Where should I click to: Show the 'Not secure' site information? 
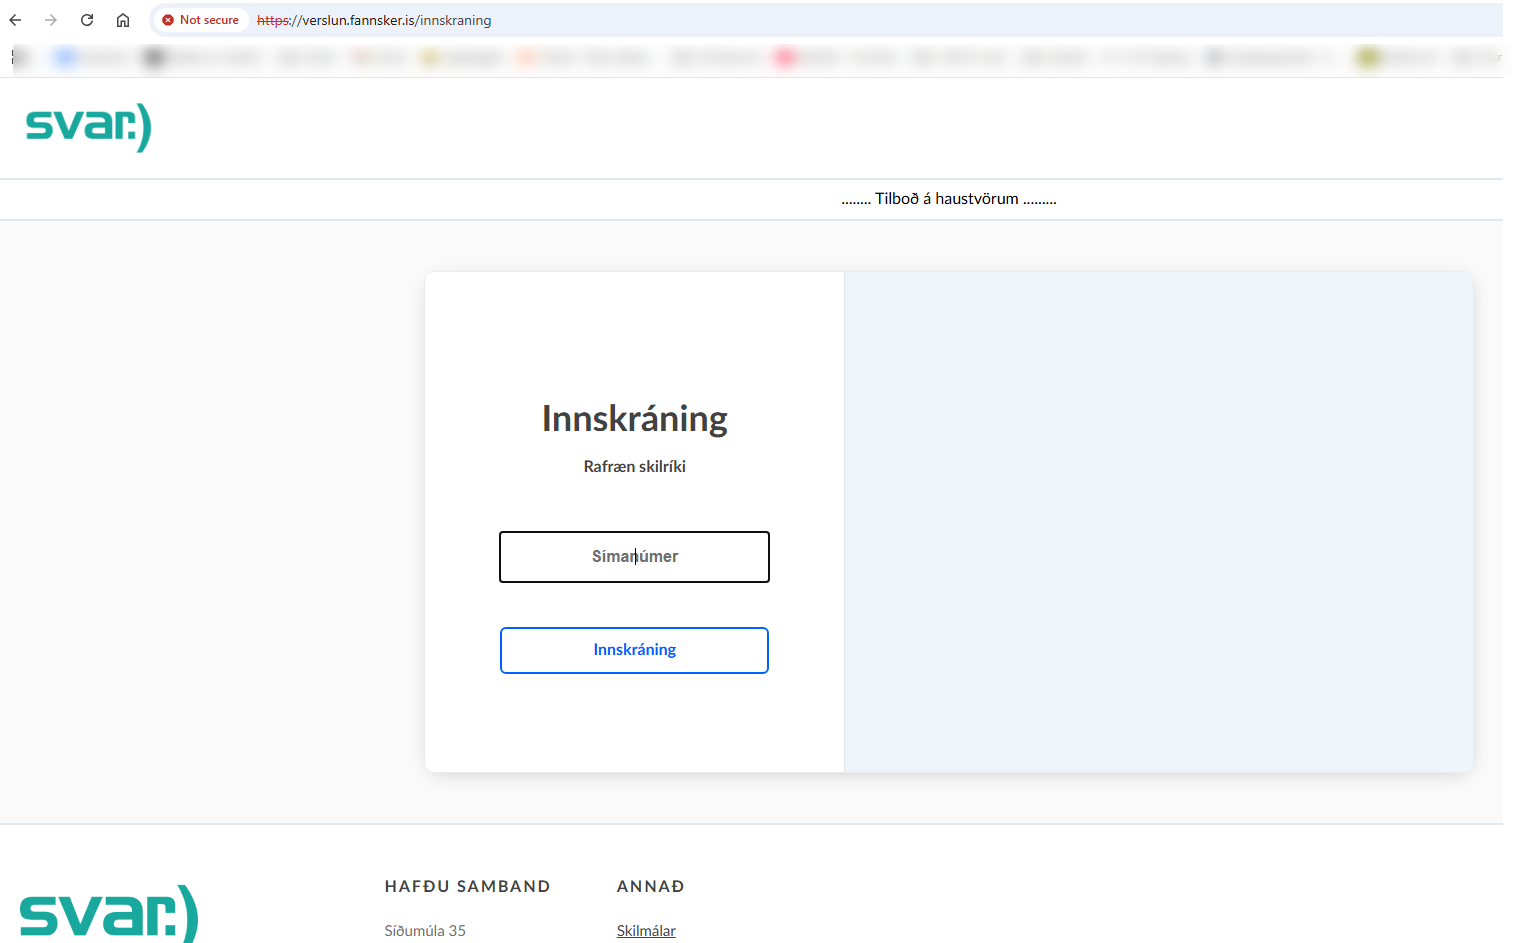coord(201,20)
